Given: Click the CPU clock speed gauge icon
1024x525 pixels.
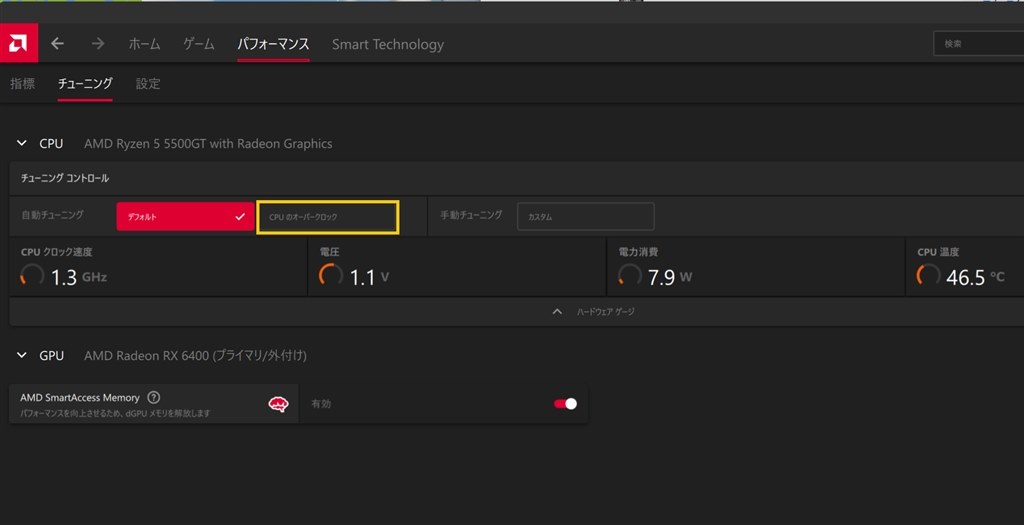Looking at the screenshot, I should (32, 275).
